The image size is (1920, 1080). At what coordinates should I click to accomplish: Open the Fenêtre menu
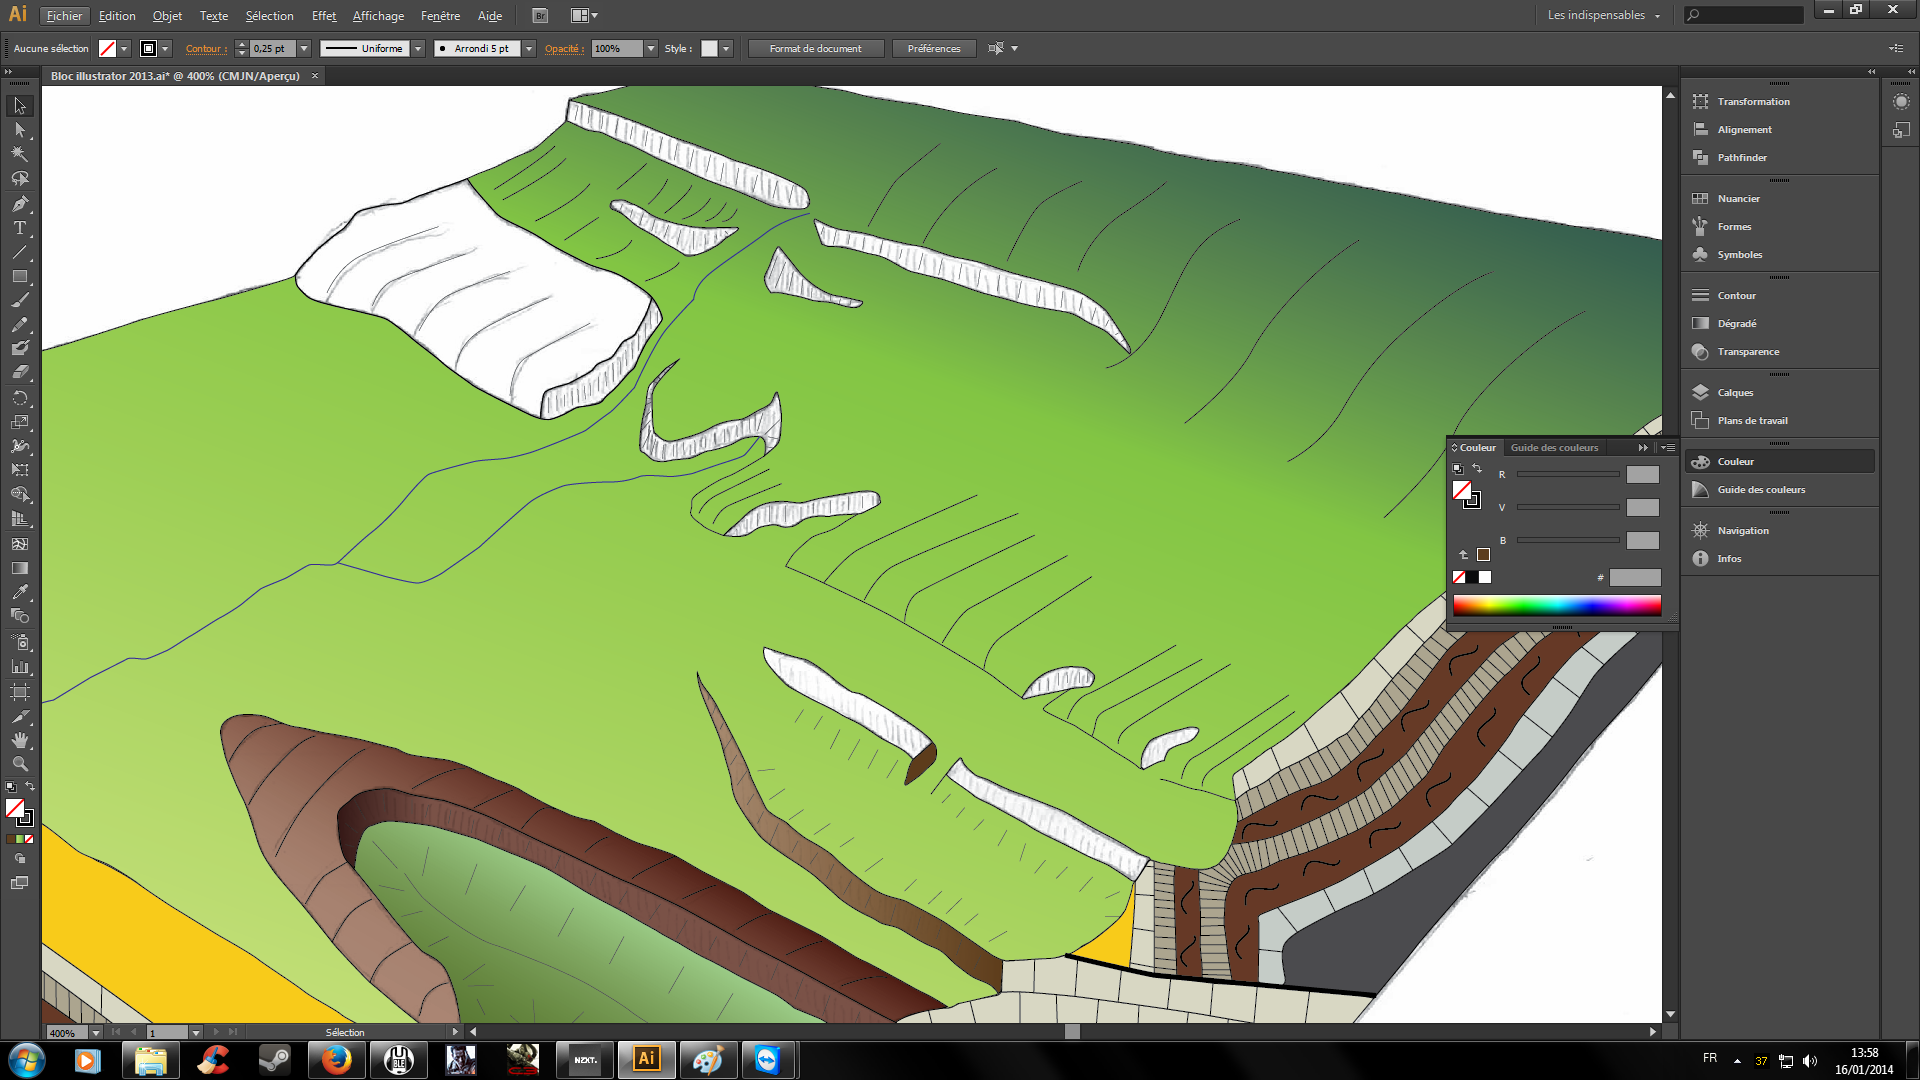pyautogui.click(x=440, y=15)
